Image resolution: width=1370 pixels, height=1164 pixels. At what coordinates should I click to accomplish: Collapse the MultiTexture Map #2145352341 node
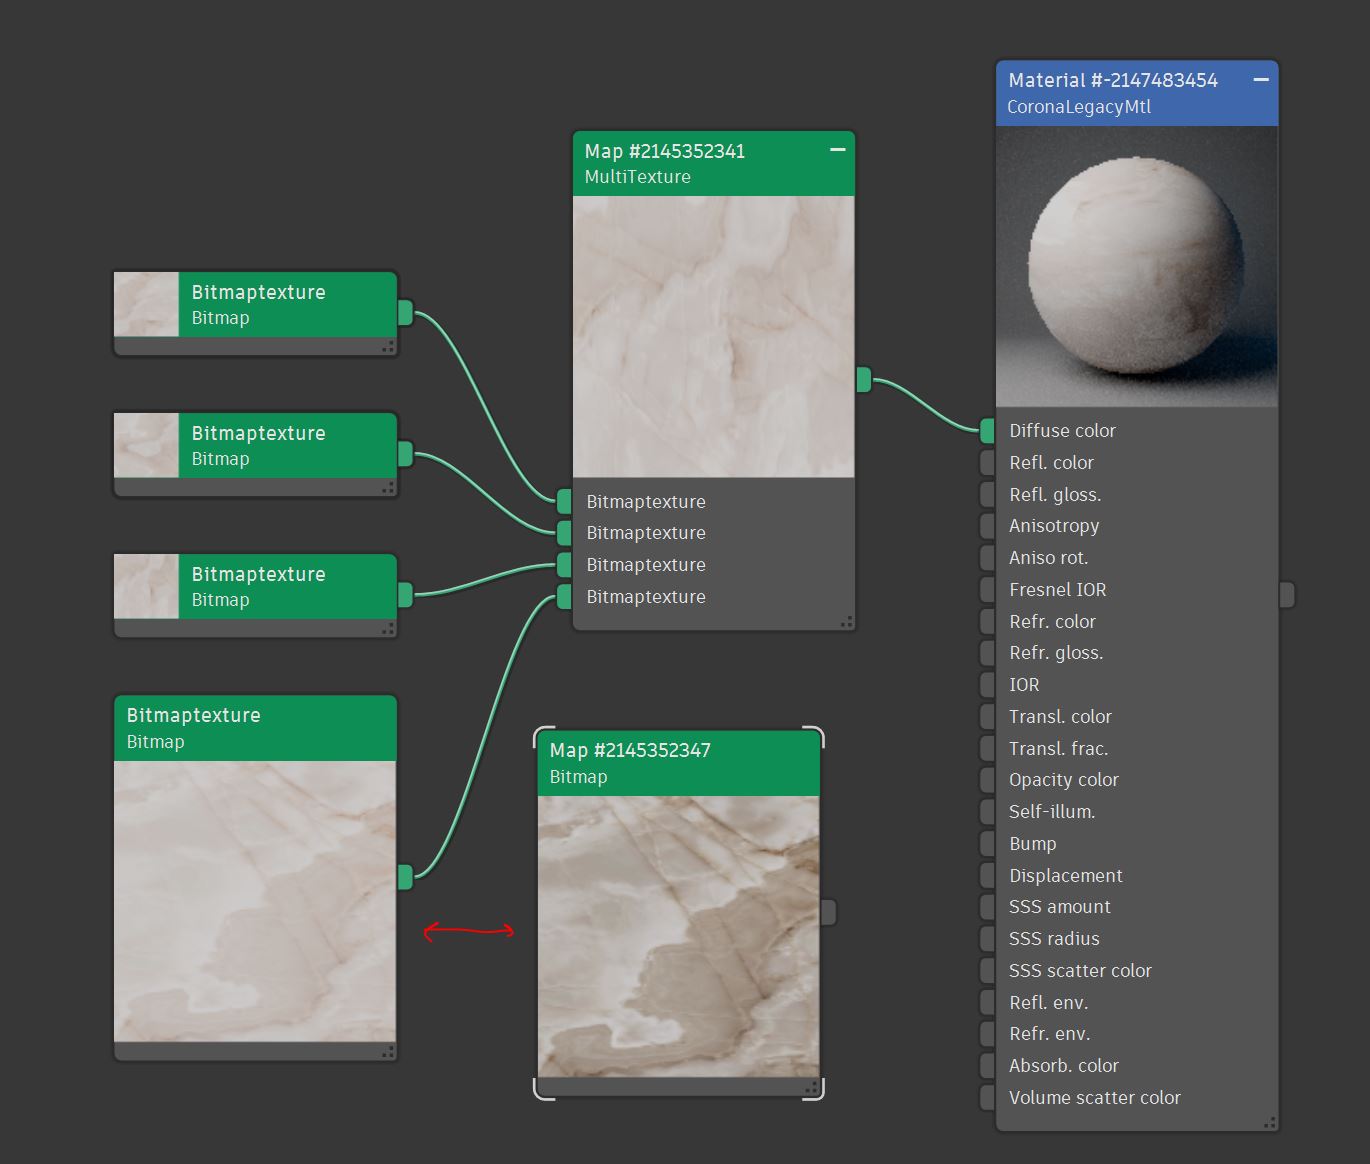[x=838, y=150]
